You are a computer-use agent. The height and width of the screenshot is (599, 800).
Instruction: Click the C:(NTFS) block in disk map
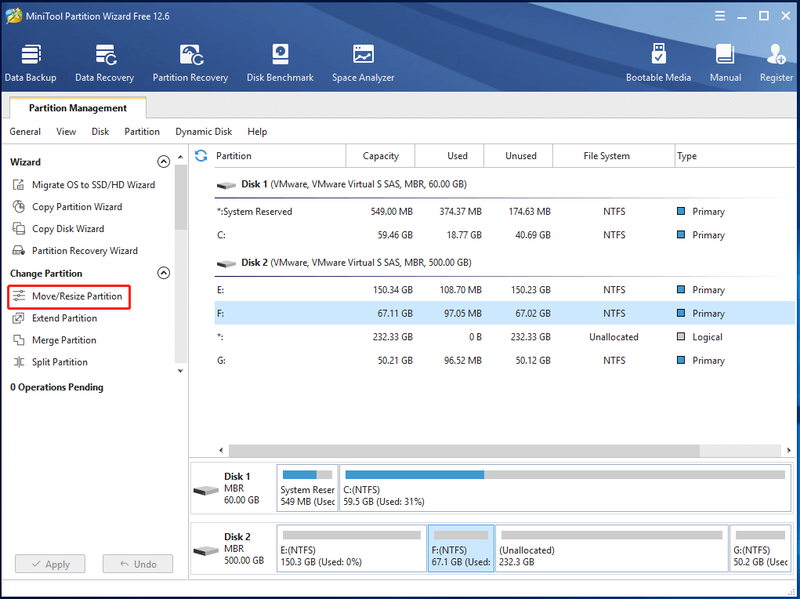pos(565,488)
